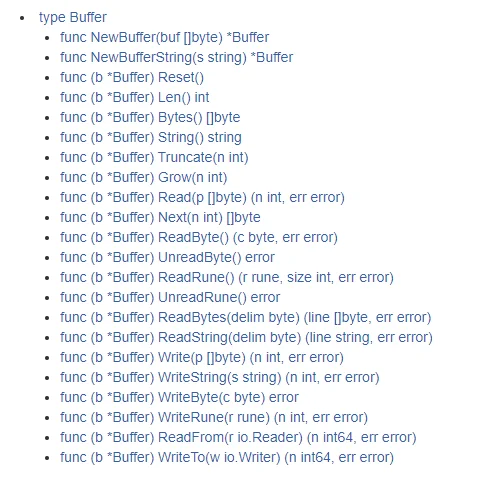Open the UnreadByte() error link
The image size is (494, 489).
[167, 257]
